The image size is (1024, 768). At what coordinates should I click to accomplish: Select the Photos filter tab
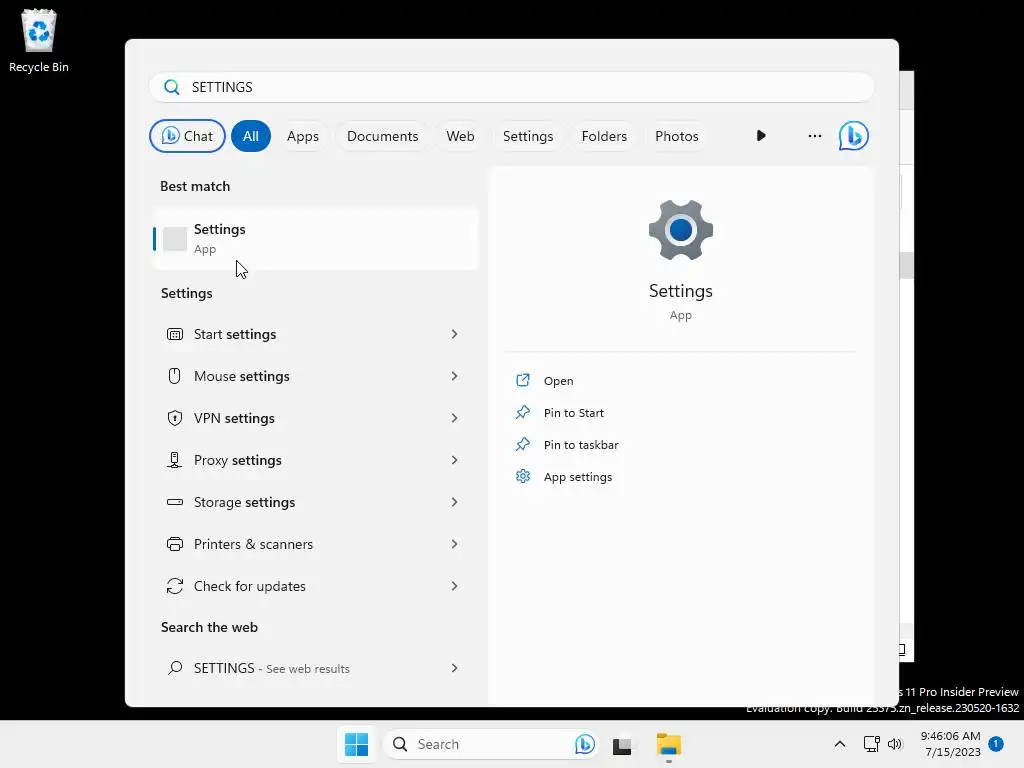tap(677, 136)
